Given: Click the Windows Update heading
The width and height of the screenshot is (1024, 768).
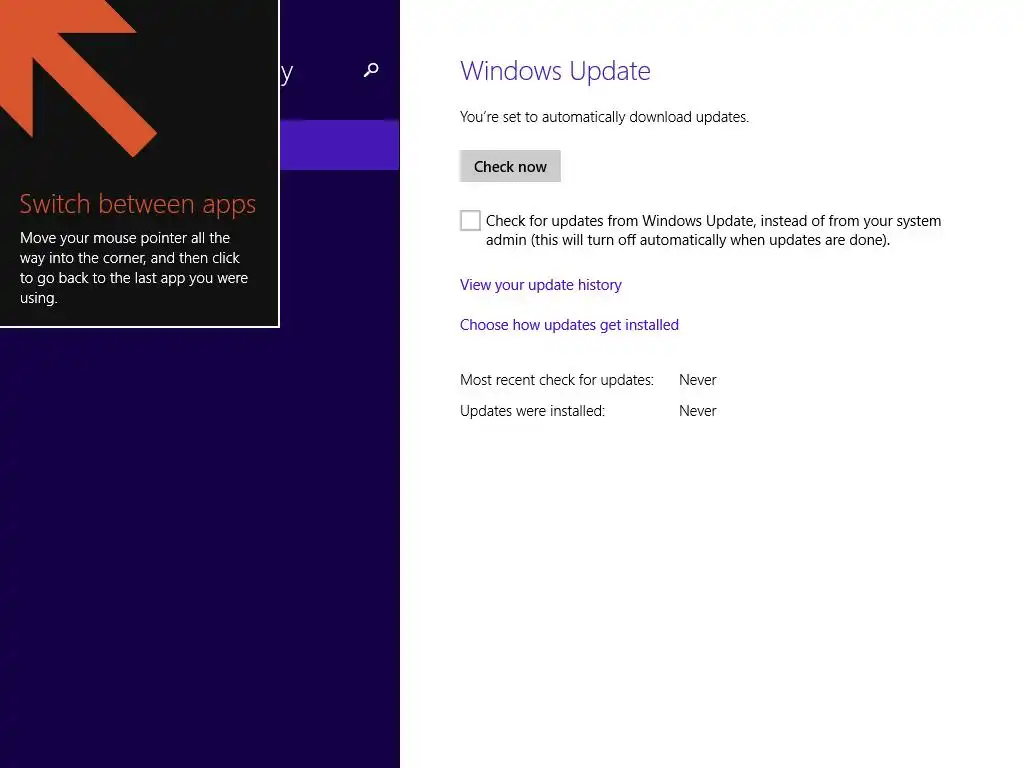Looking at the screenshot, I should 555,71.
